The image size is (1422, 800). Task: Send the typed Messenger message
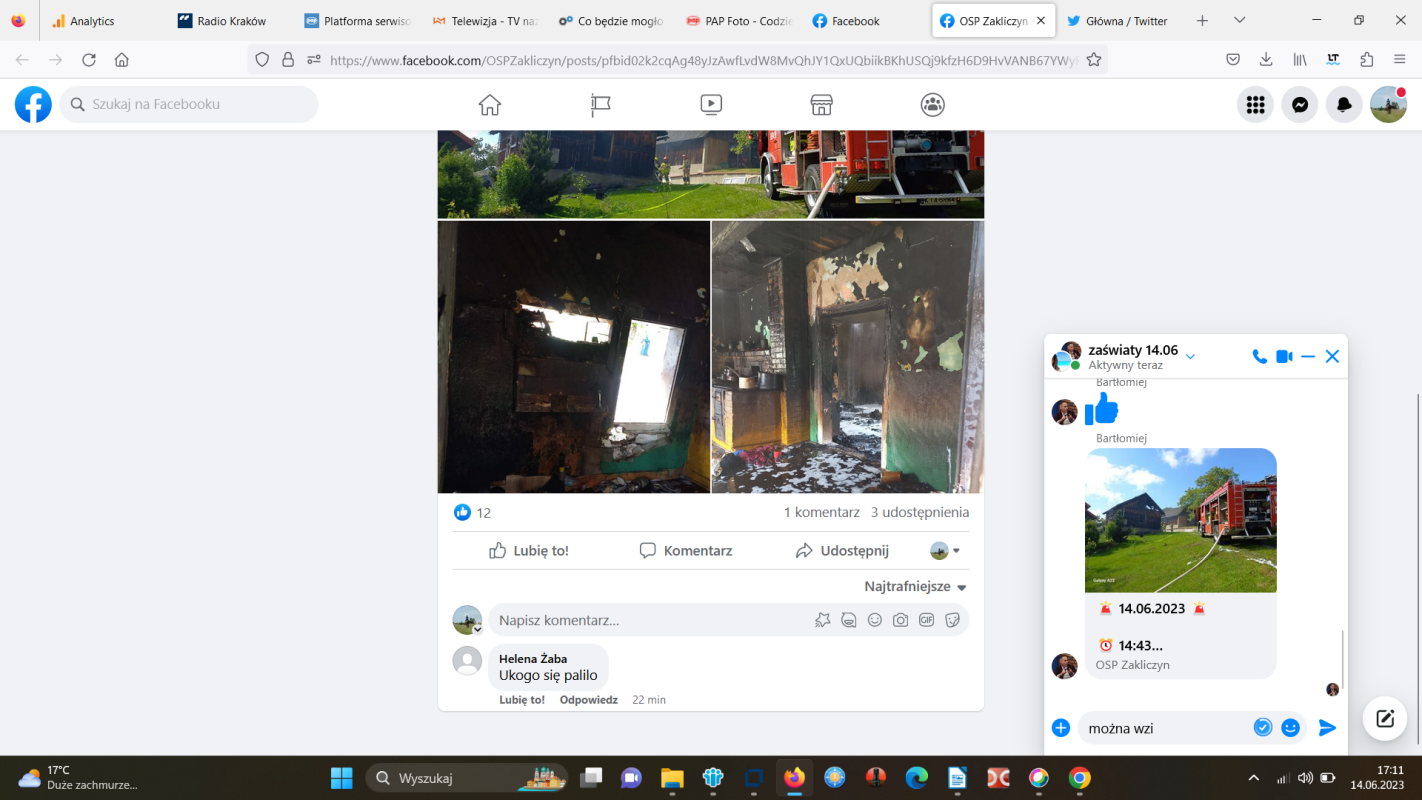(x=1327, y=728)
